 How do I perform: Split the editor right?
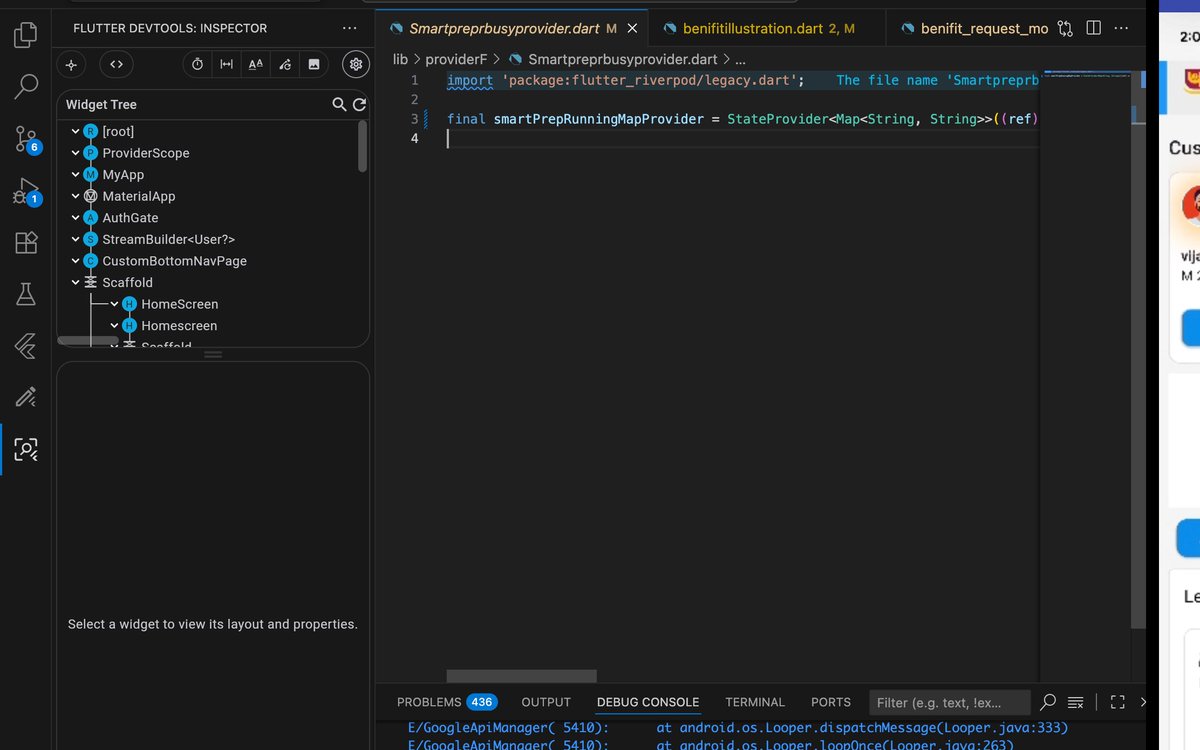1094,28
